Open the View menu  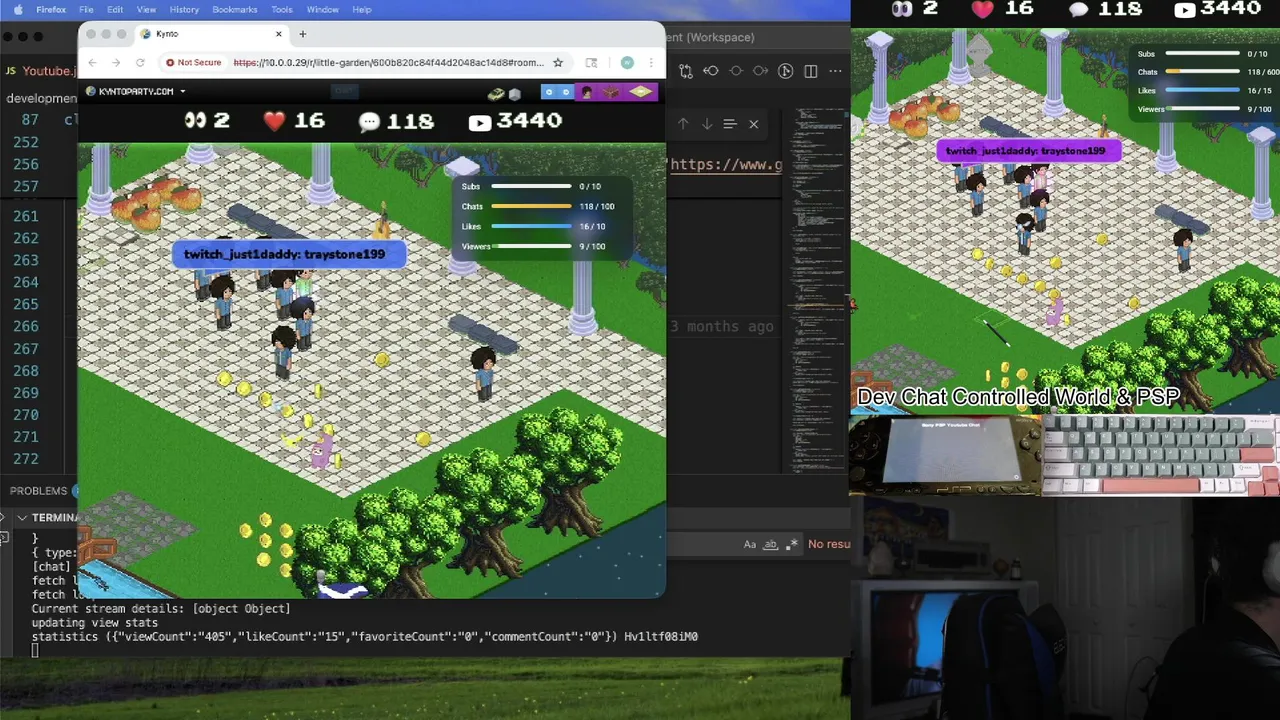coord(146,10)
